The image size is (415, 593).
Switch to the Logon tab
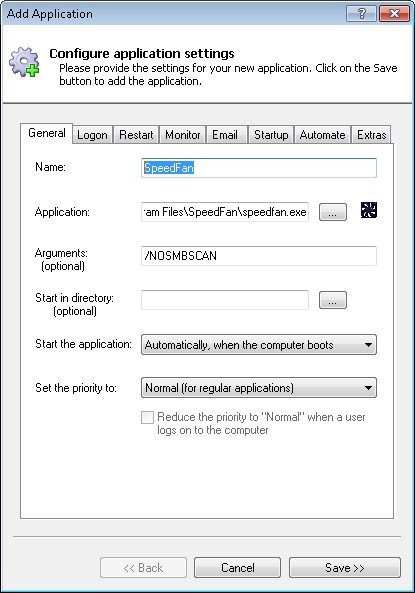(x=92, y=135)
